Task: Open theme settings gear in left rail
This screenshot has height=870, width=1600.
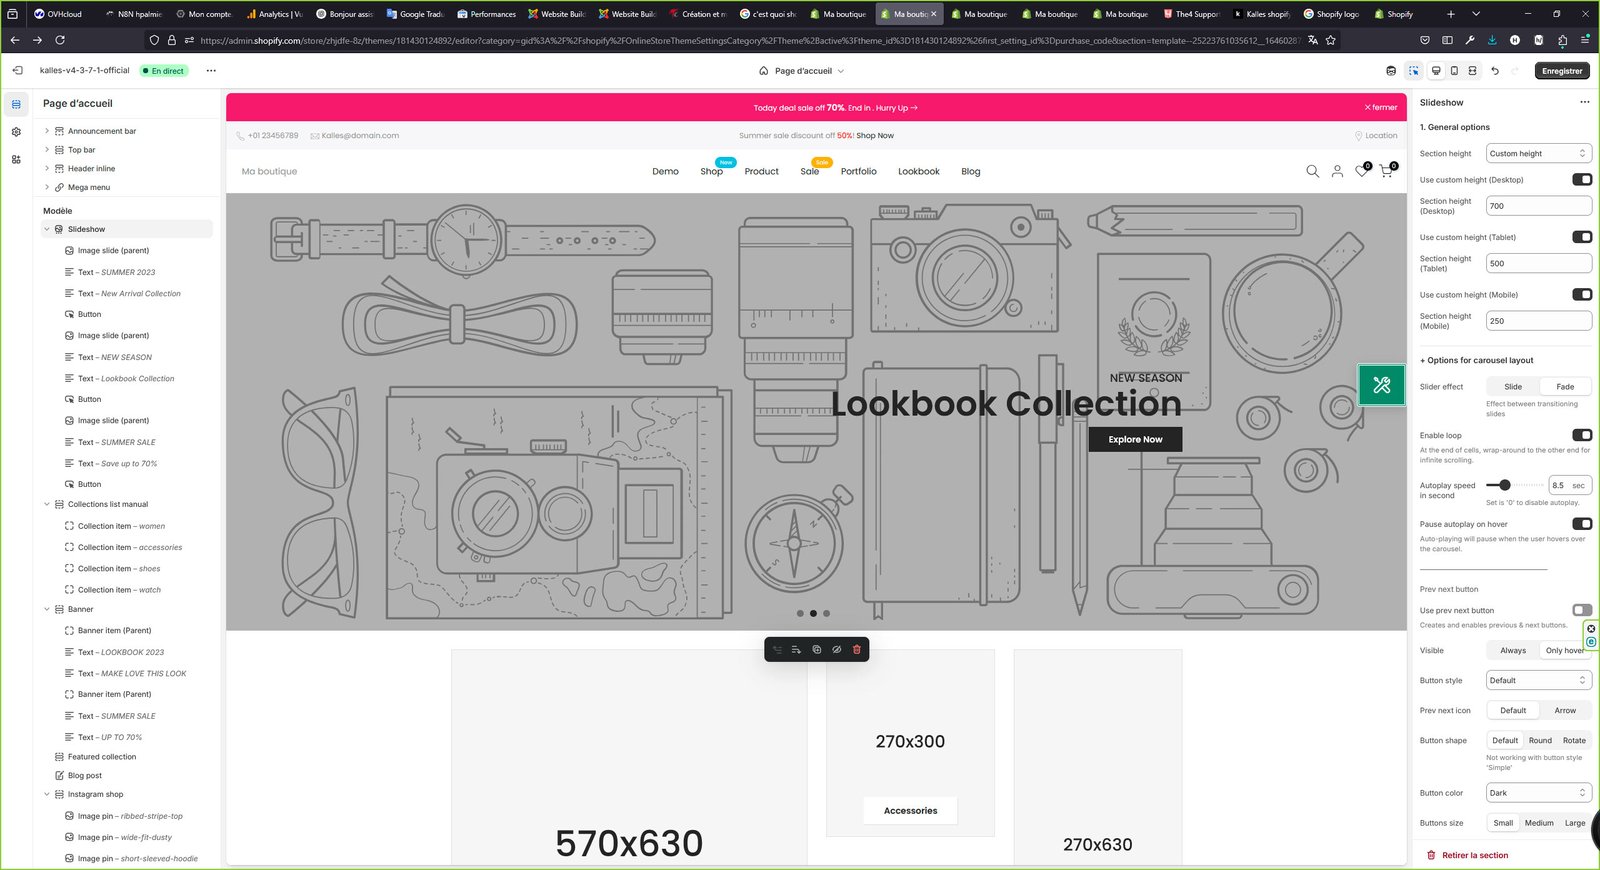Action: tap(16, 132)
